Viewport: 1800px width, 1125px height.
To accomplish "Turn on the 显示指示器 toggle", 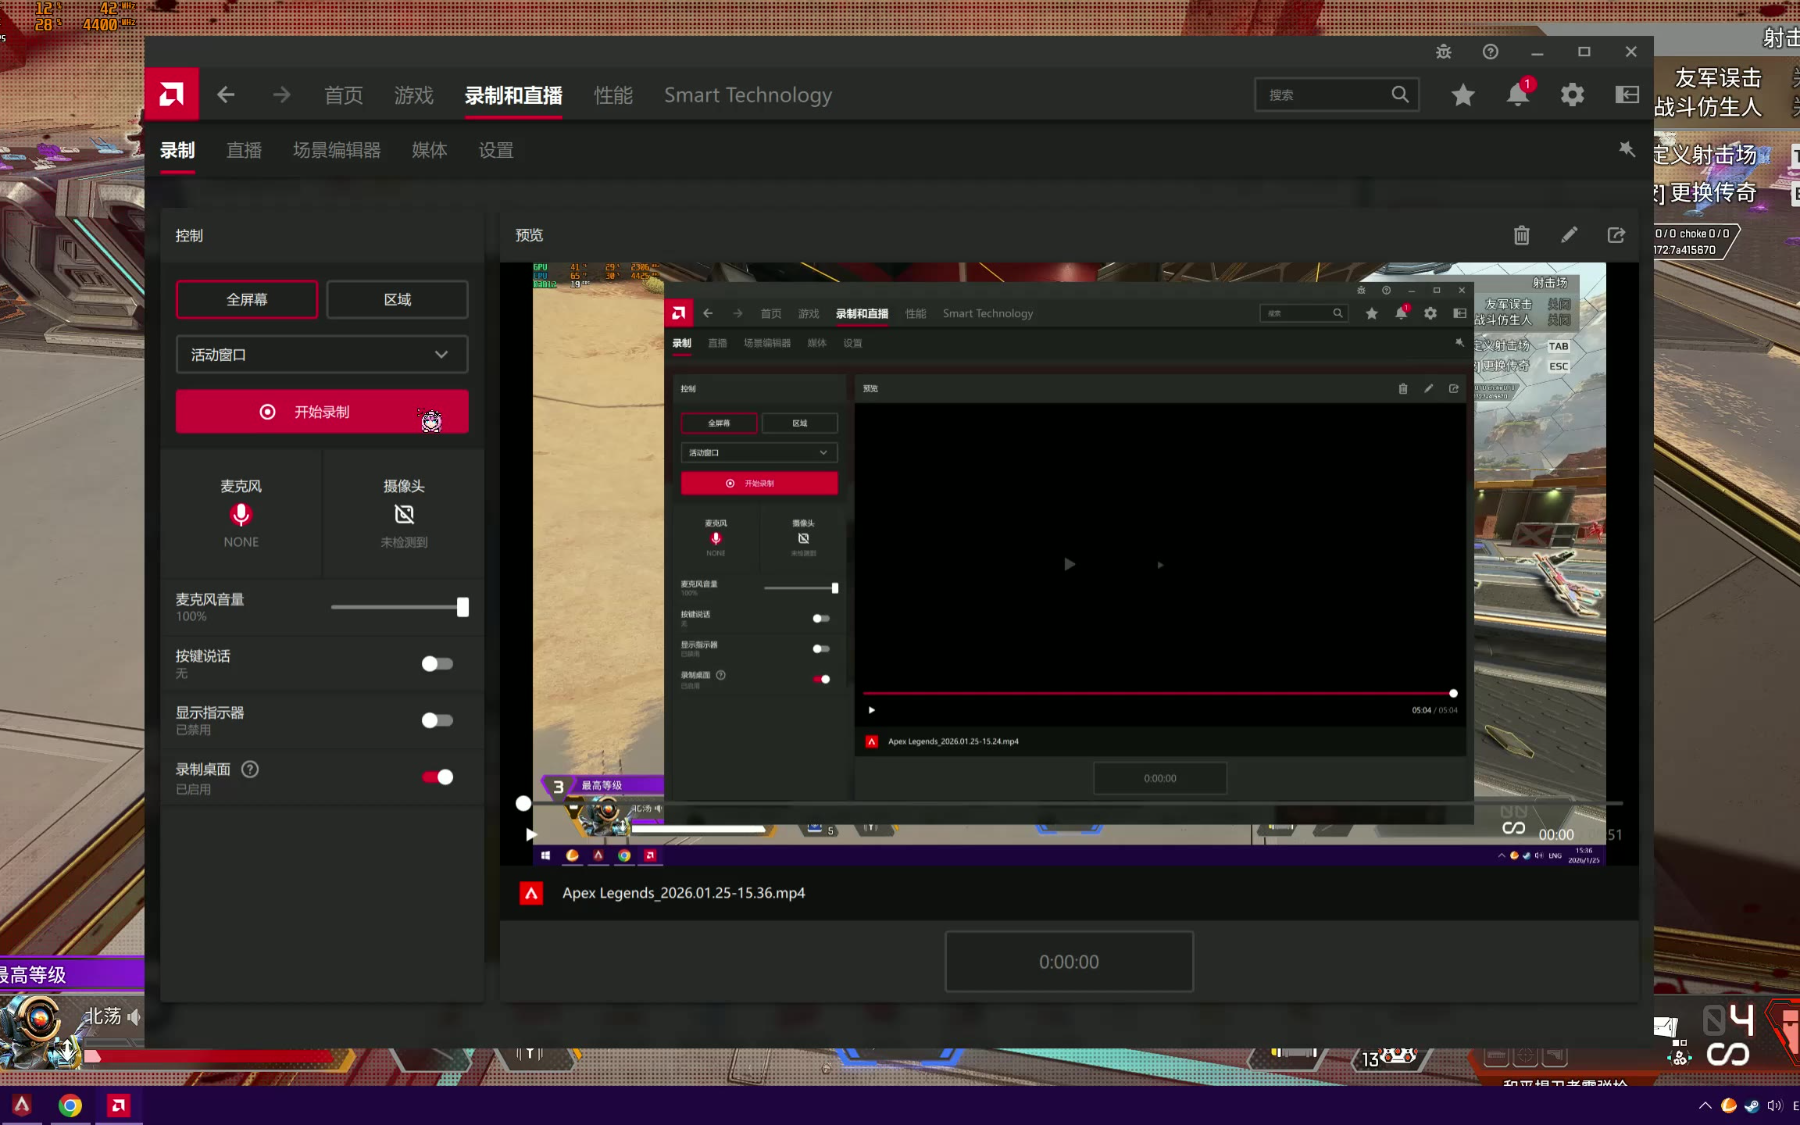I will [437, 721].
